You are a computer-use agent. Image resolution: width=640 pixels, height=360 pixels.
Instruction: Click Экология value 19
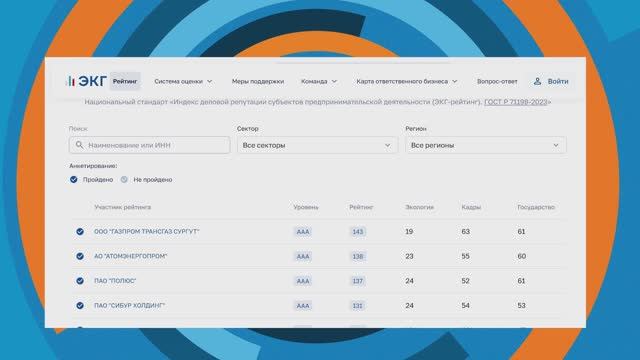tap(409, 231)
